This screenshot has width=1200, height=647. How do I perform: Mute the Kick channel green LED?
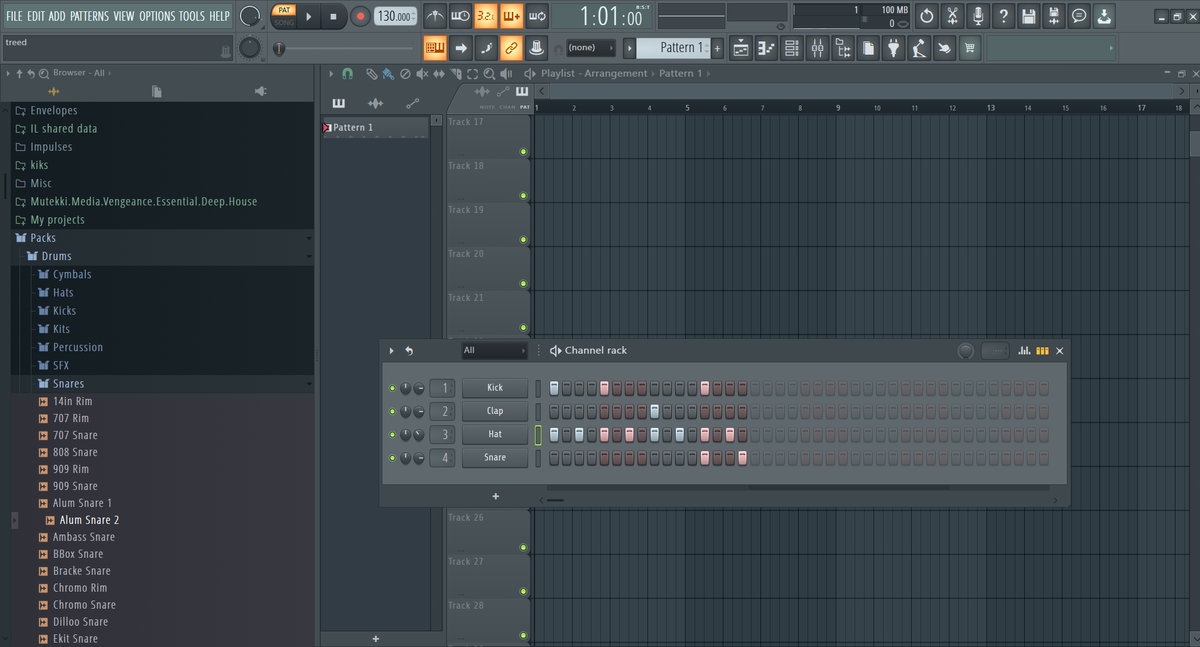392,388
